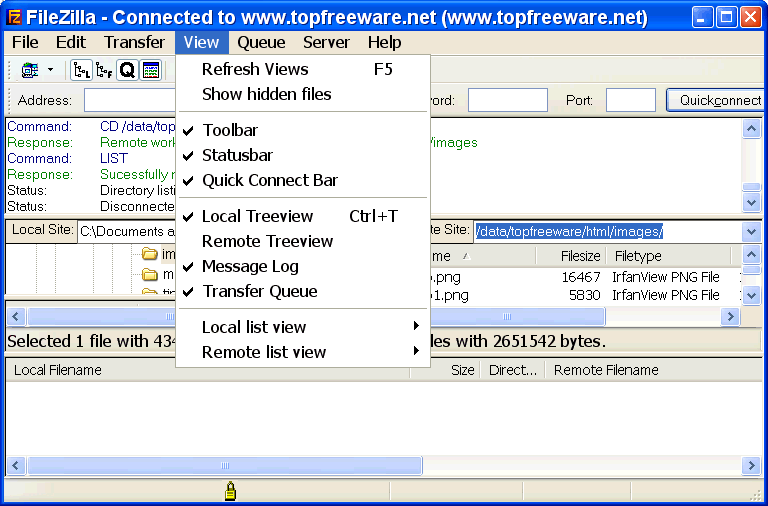Click the remote pane horizontal scrollbar thumb
Viewport: 768px width, 506px height.
(518, 316)
